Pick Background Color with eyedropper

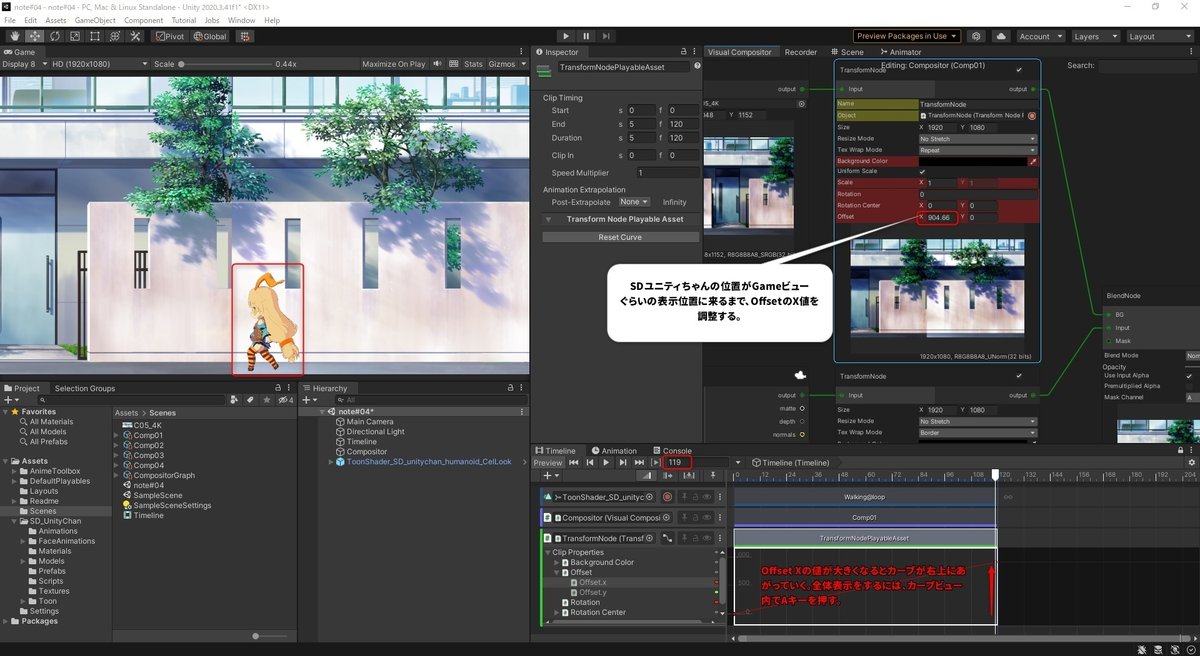1033,160
